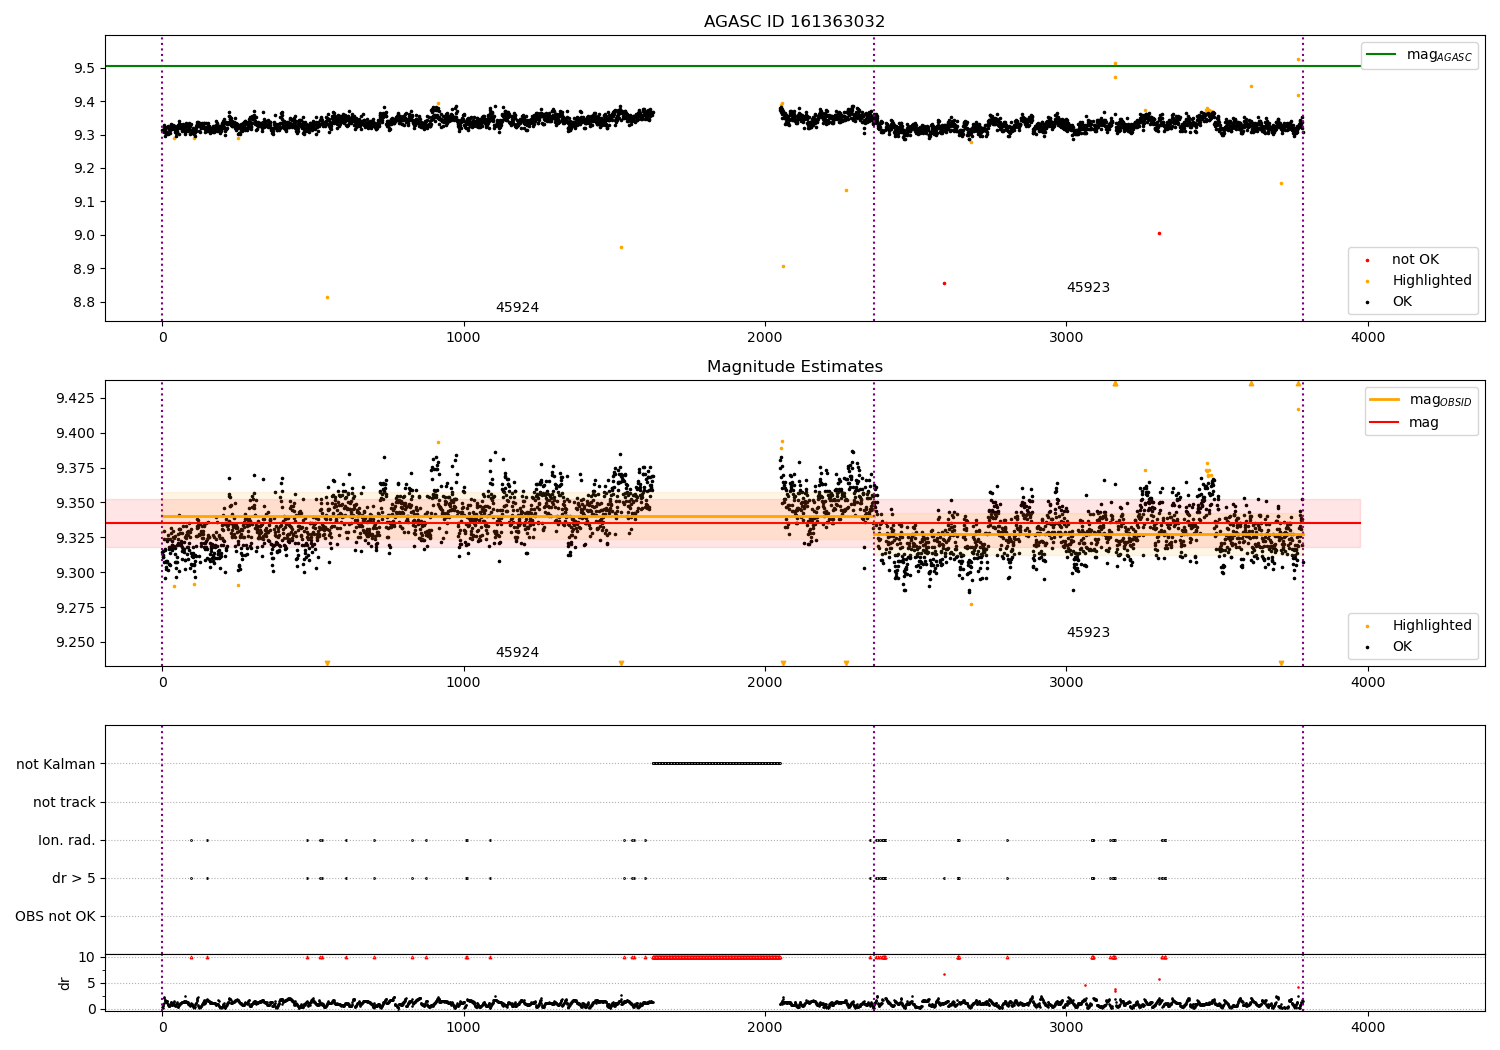The image size is (1500, 1050).
Task: Click the 9.300 y-axis tick label
Action: coord(75,573)
